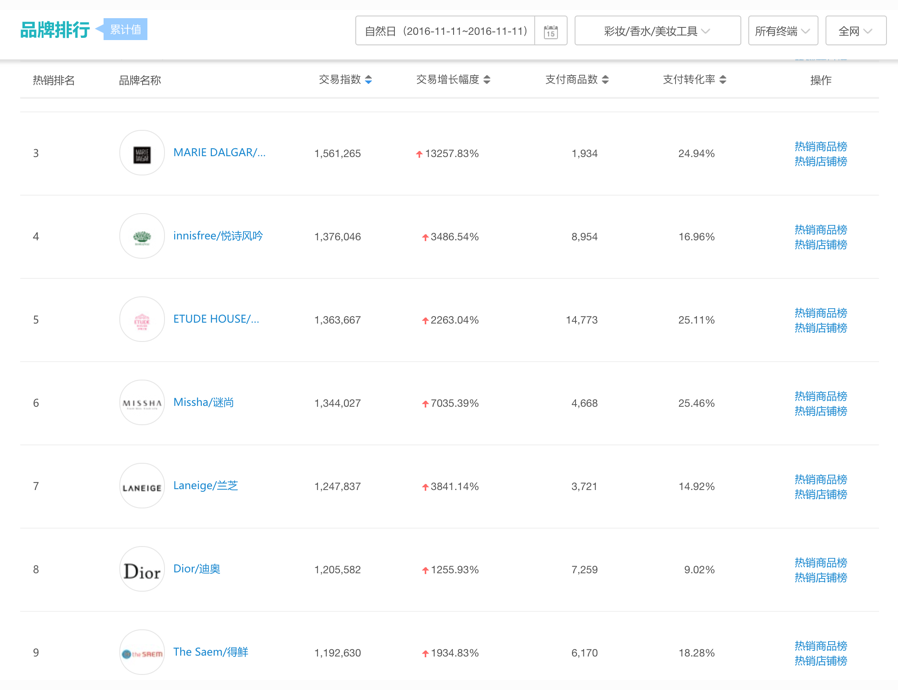Select conversion rate 25.11%
This screenshot has width=898, height=690.
696,320
